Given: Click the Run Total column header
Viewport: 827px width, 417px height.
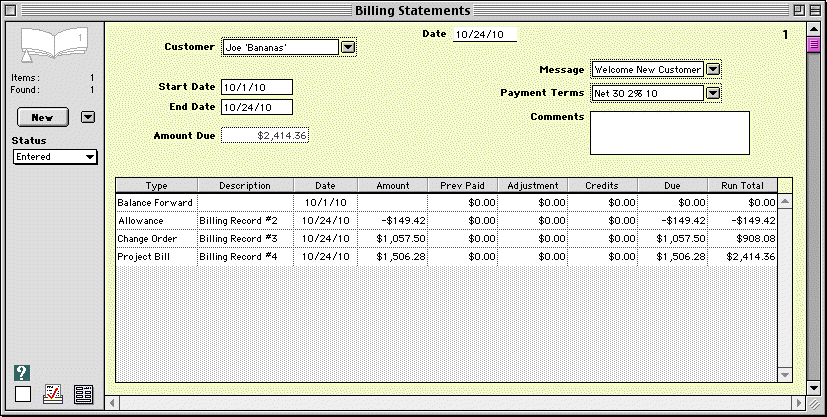Looking at the screenshot, I should [x=742, y=185].
